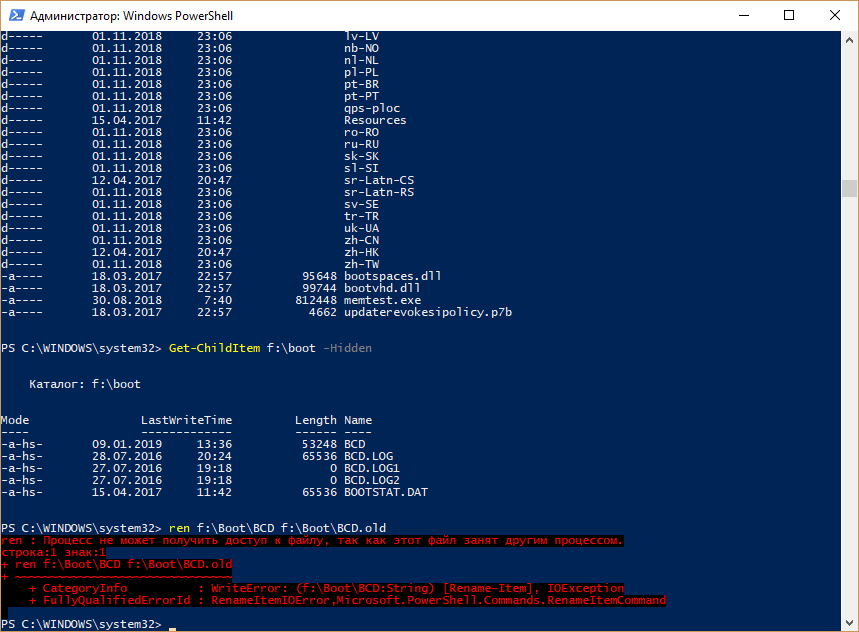Screen dimensions: 859x632
Task: Click the sr-Latn-CS directory name
Action: (x=379, y=180)
